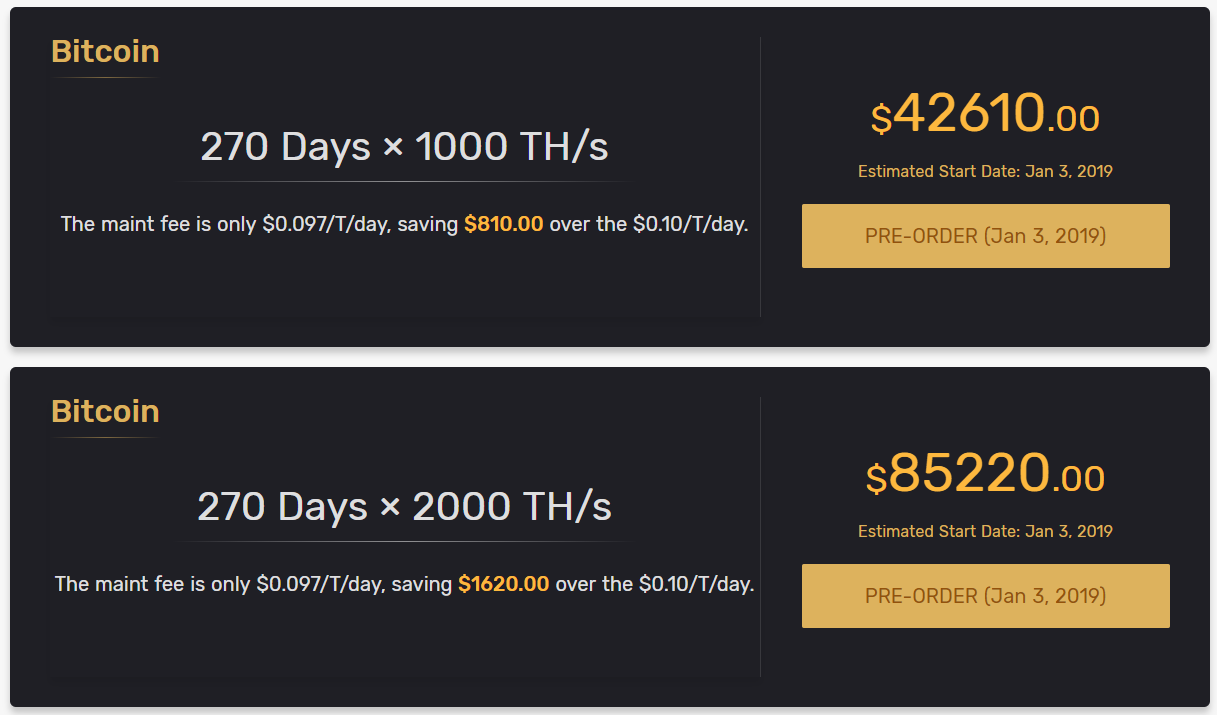Viewport: 1217px width, 715px height.
Task: Click the underline beneath the top Bitcoin heading
Action: (105, 77)
